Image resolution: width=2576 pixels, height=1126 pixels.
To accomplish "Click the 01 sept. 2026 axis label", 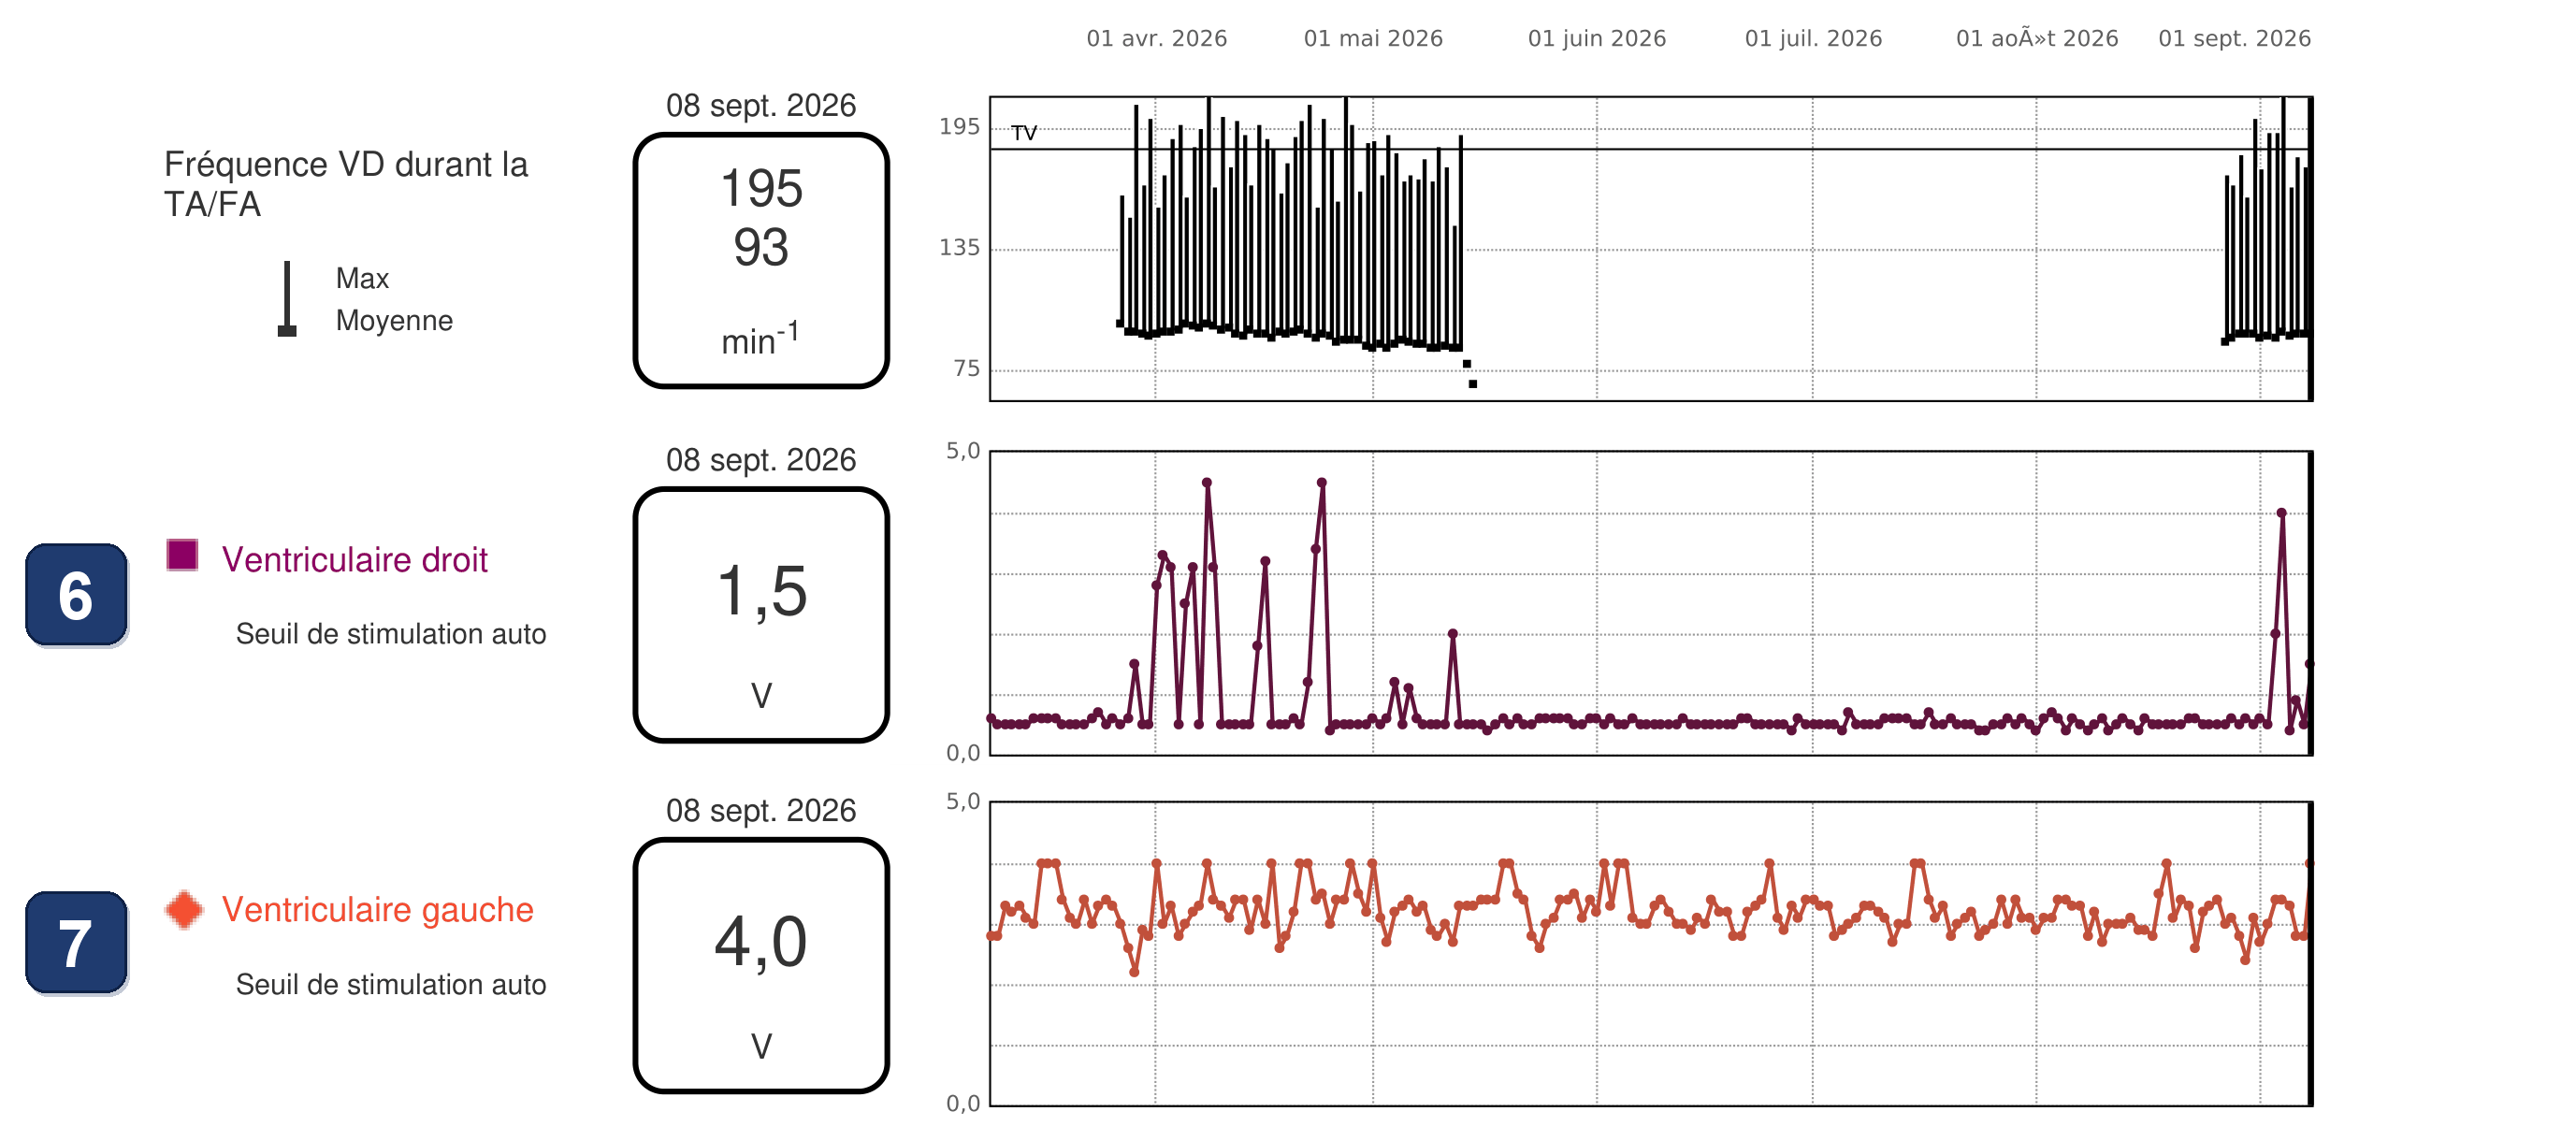I will pyautogui.click(x=2234, y=39).
